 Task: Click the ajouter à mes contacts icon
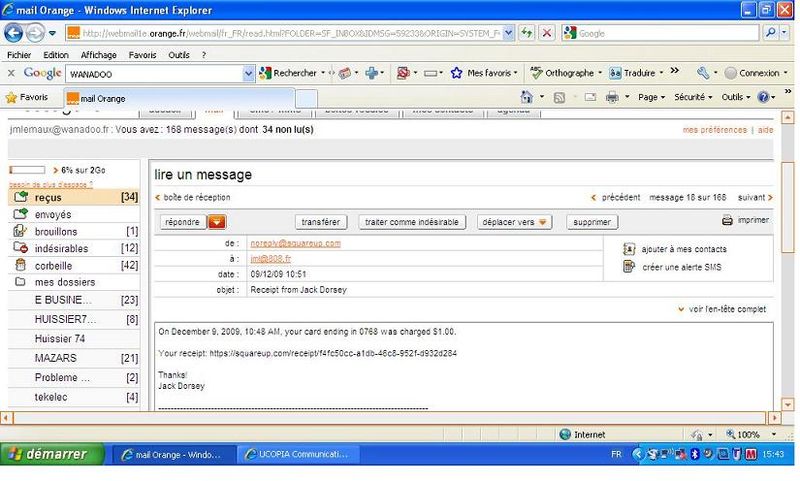pyautogui.click(x=629, y=249)
